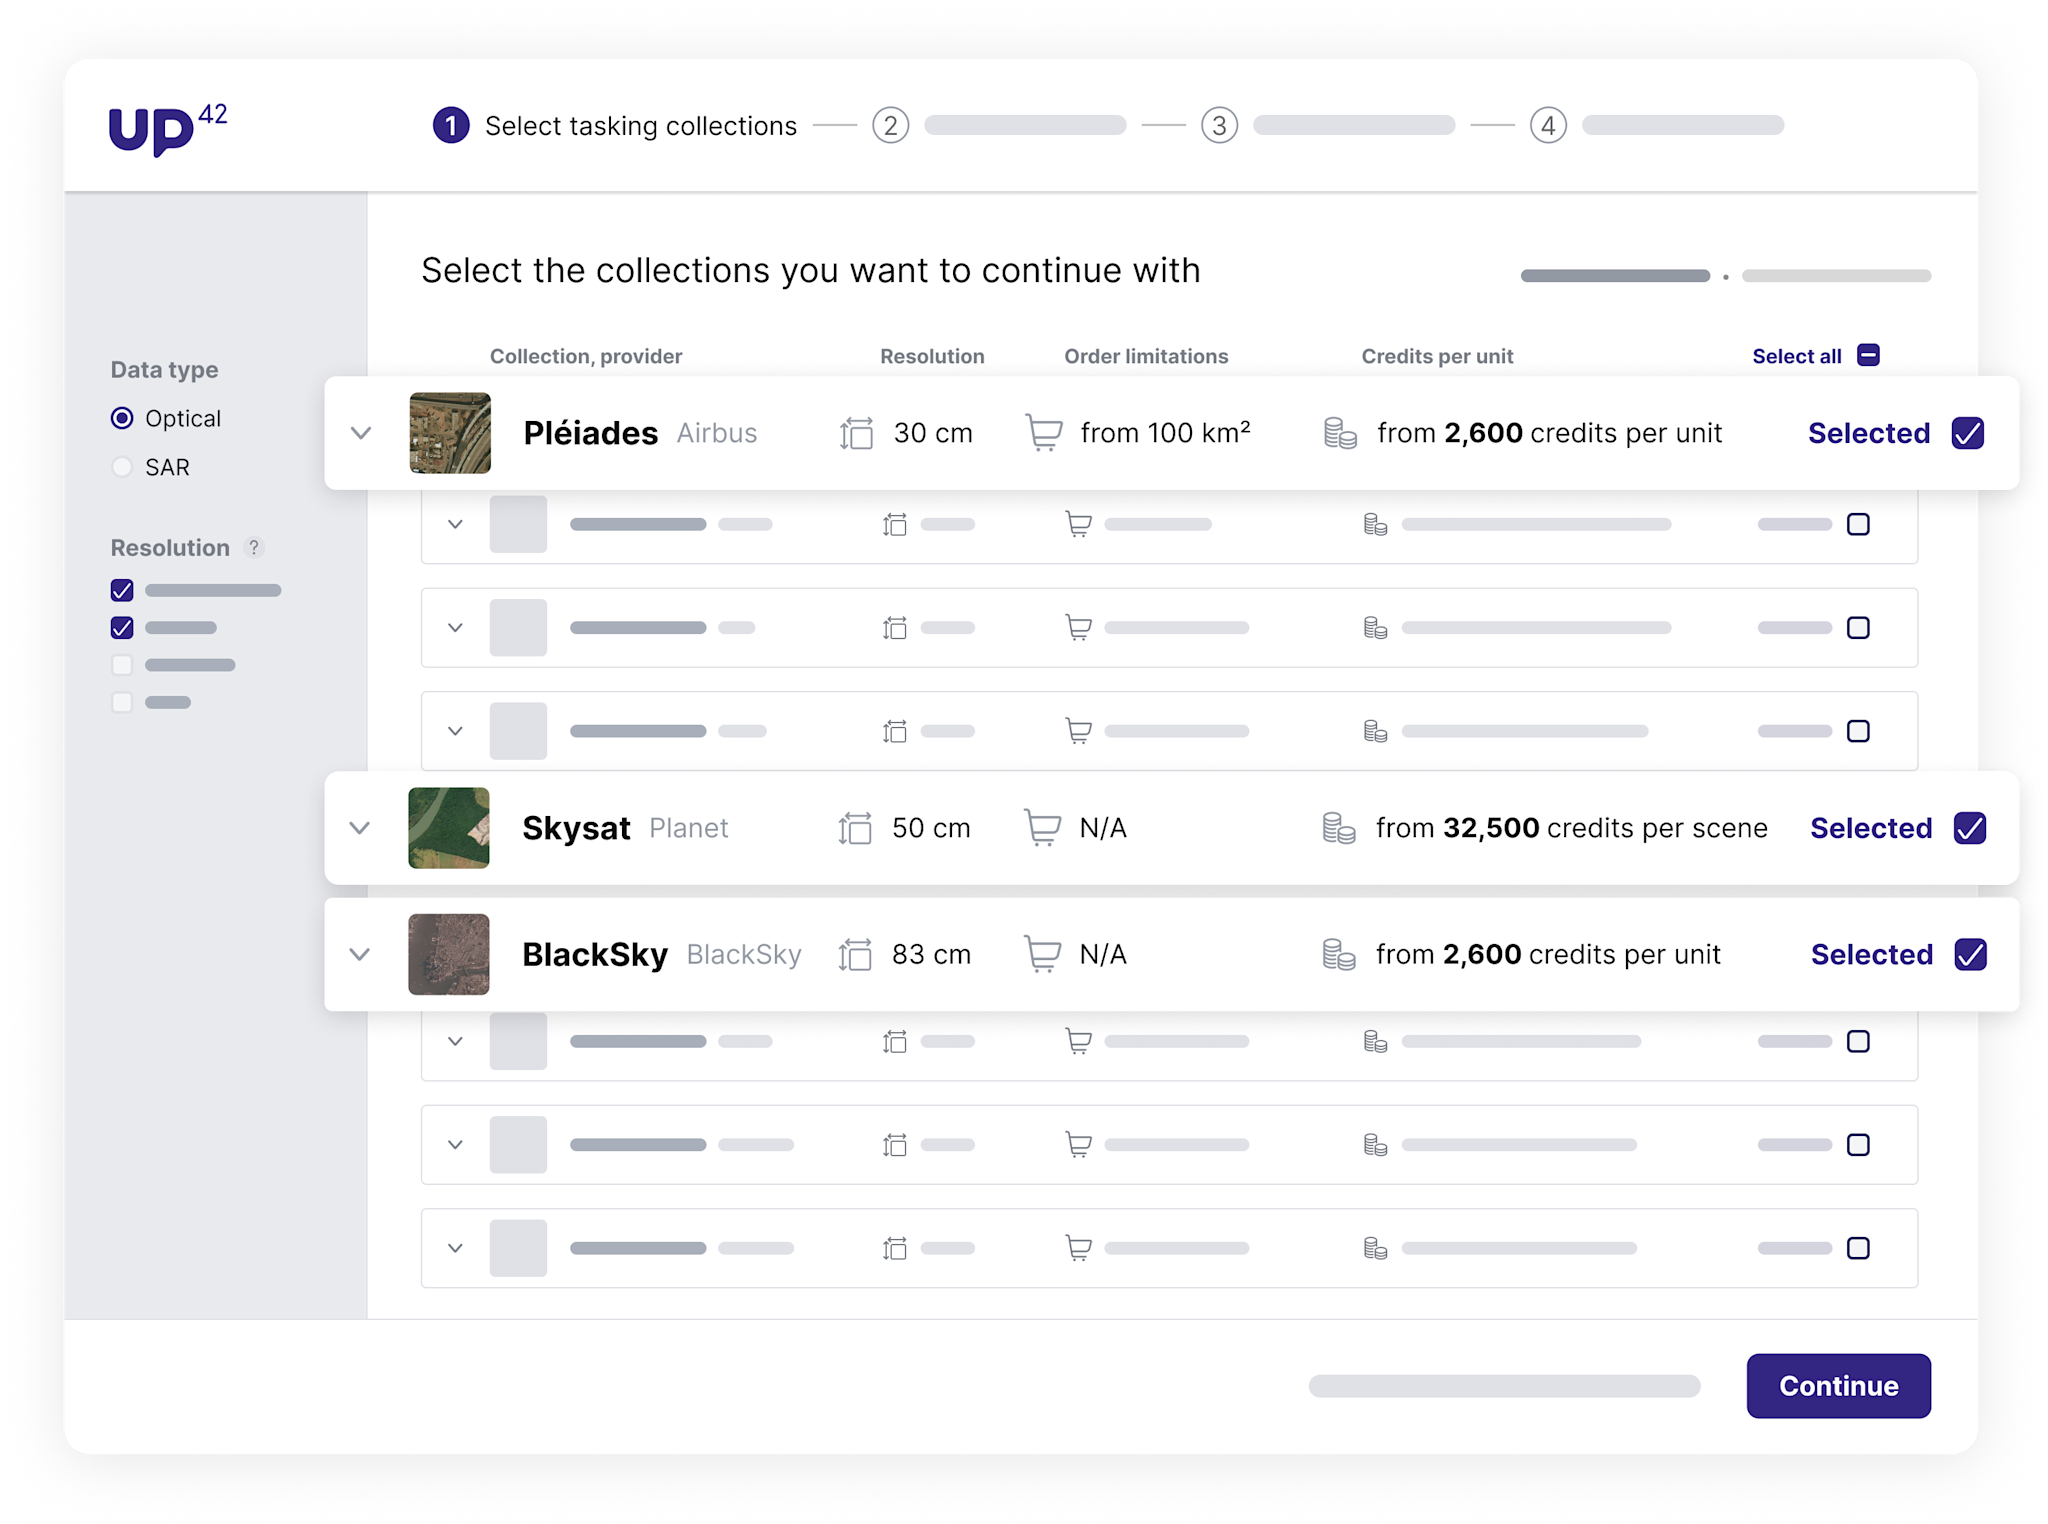Expand the Pléiades row chevron

(x=361, y=433)
